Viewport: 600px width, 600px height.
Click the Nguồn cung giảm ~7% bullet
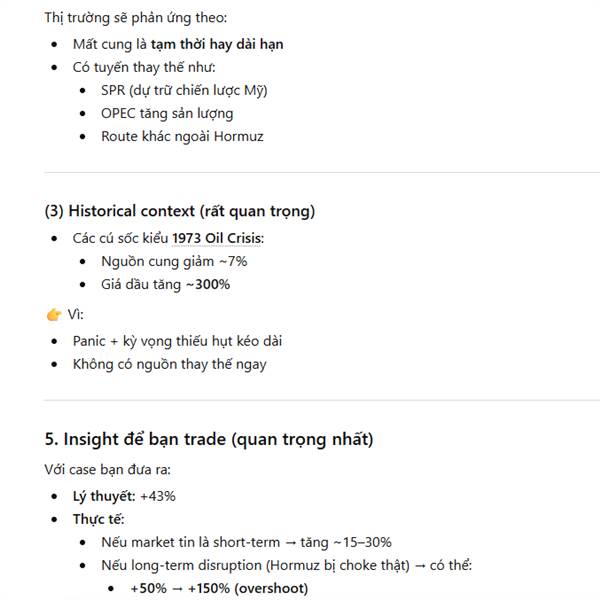click(174, 261)
